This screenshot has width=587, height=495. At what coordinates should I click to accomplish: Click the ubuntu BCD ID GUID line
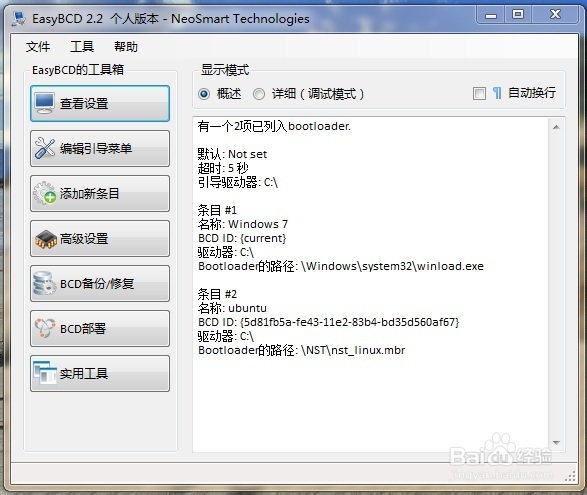[x=329, y=322]
